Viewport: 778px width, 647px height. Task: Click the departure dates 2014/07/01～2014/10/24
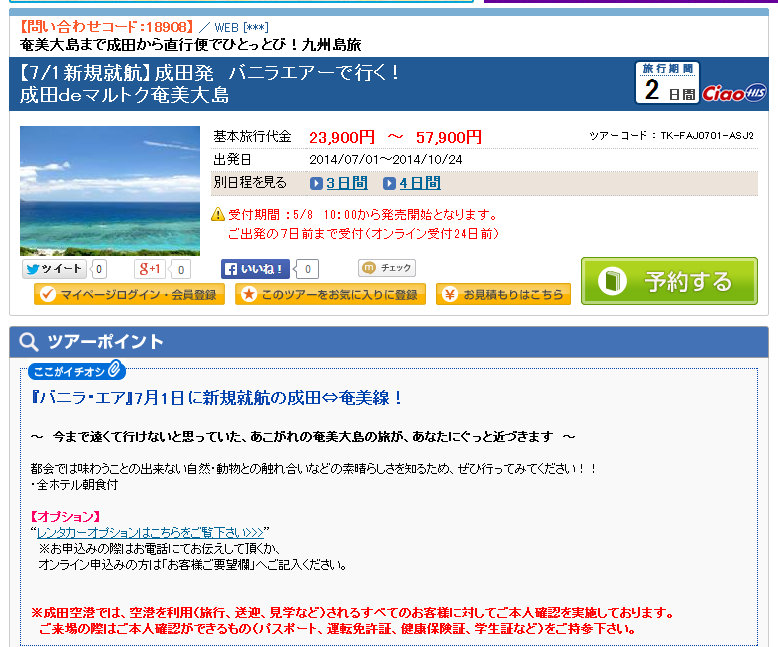click(386, 160)
